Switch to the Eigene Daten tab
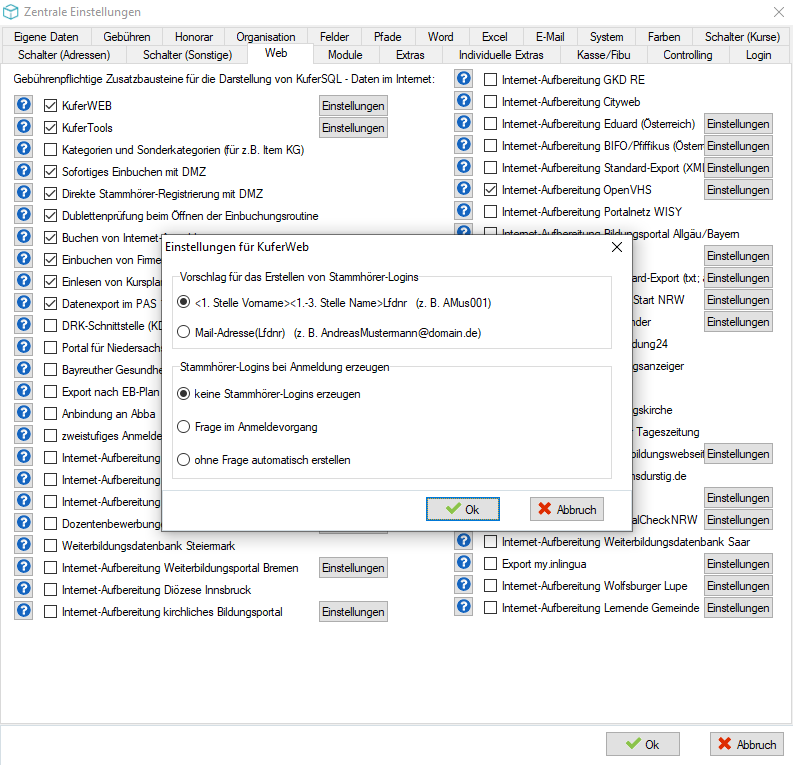 pyautogui.click(x=46, y=37)
